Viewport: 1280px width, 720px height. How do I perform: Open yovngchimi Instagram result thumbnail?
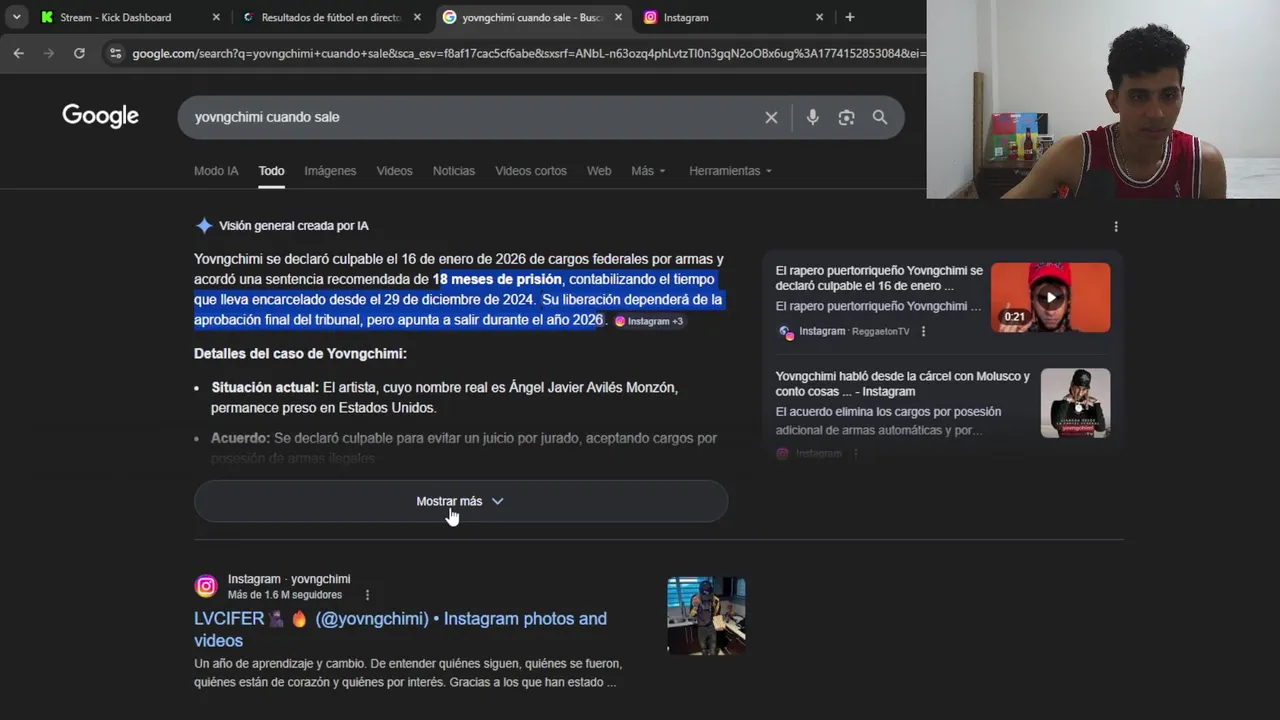coord(706,616)
